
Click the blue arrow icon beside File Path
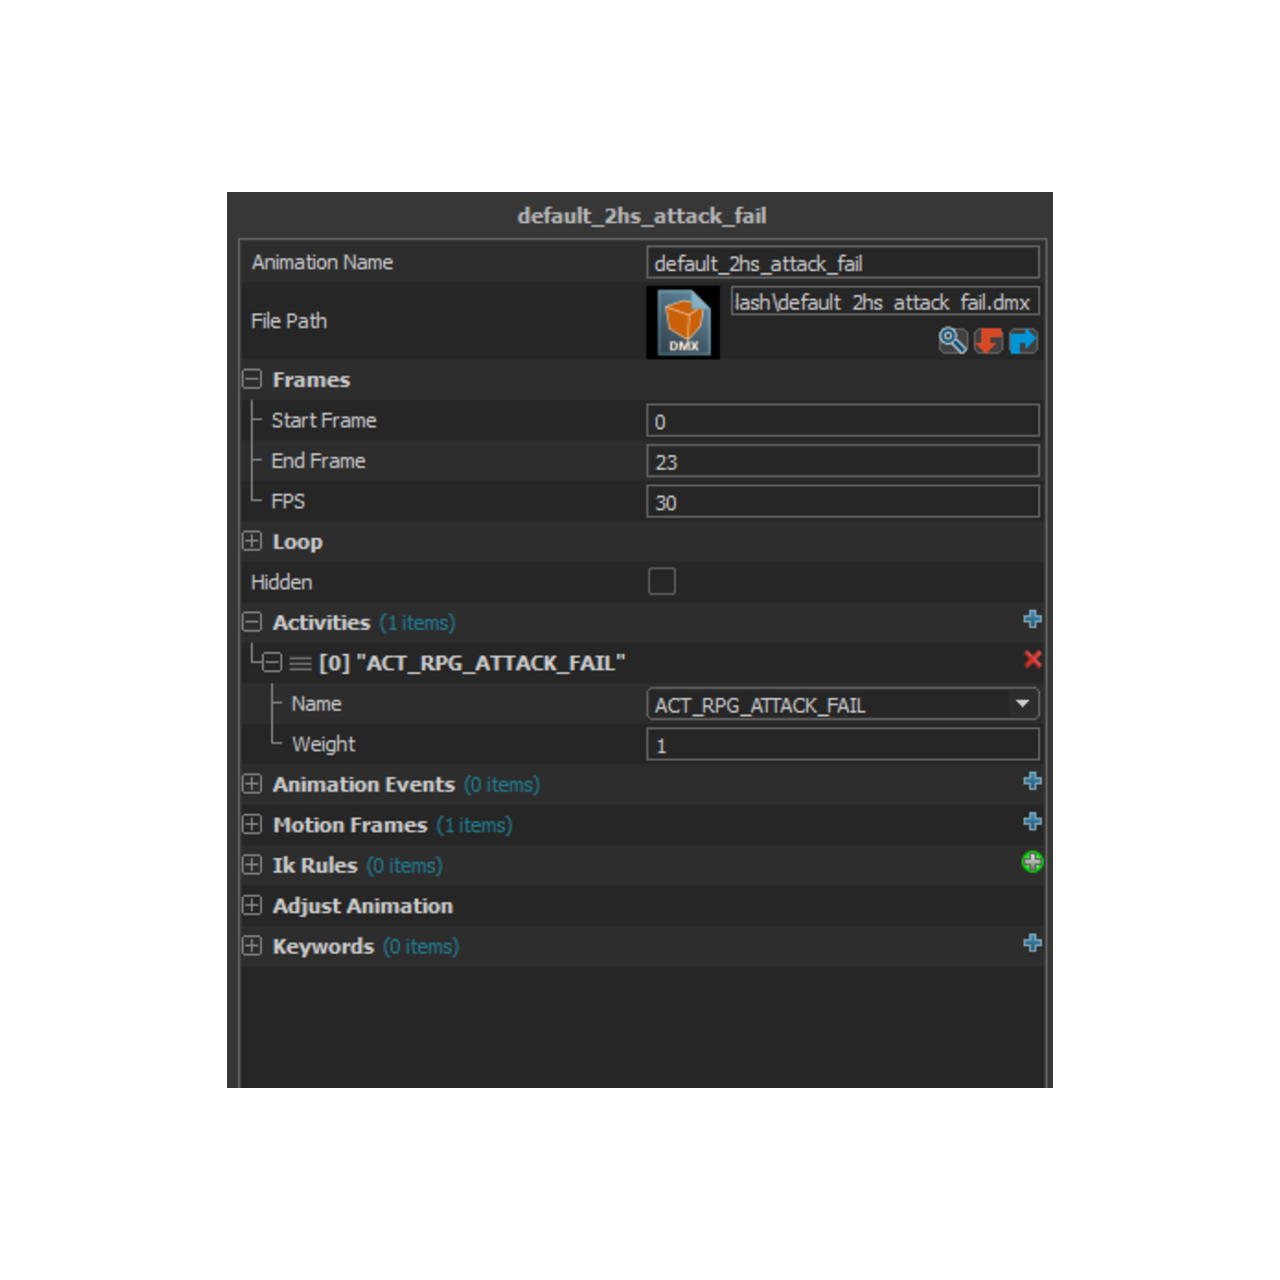(x=1023, y=341)
